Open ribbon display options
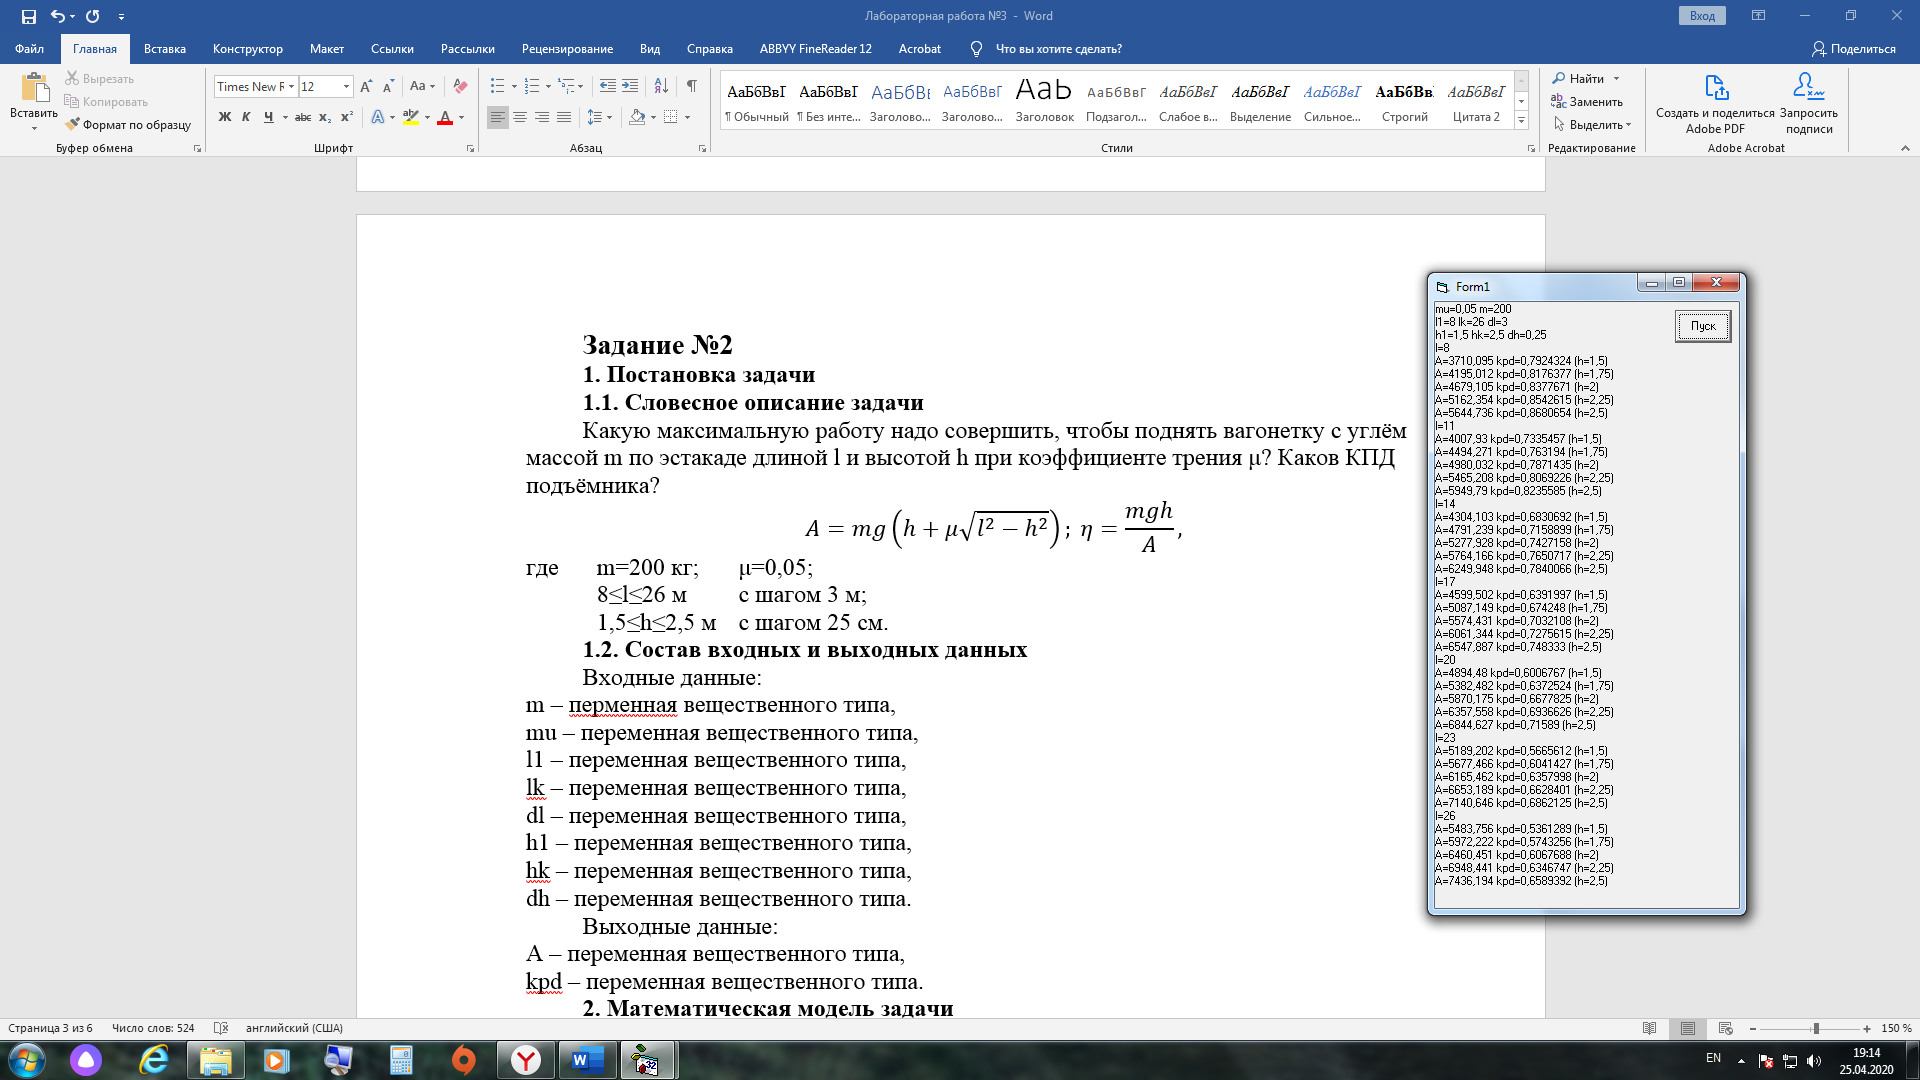1920x1080 pixels. 1758,16
